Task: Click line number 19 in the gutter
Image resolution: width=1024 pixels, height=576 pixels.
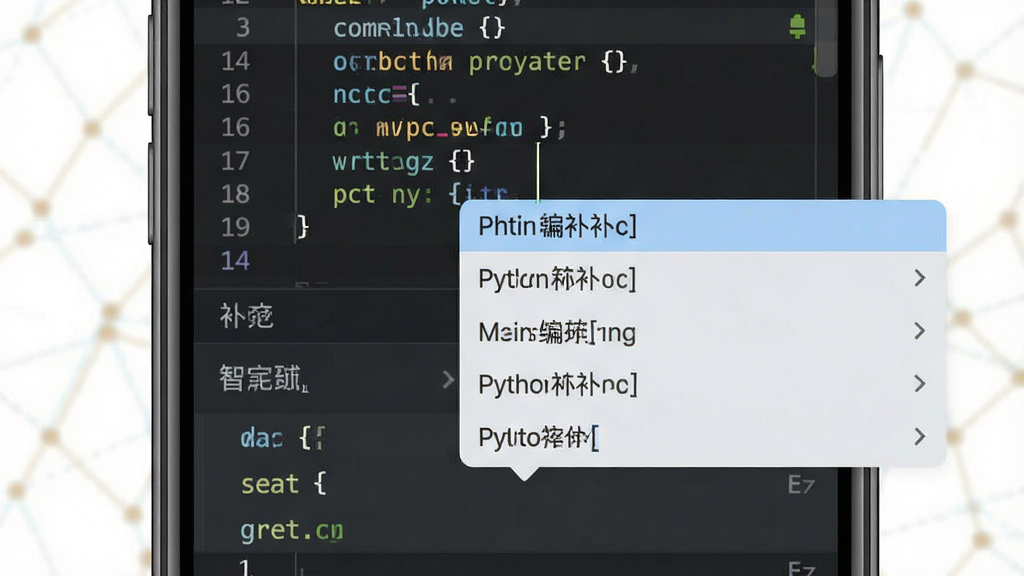Action: pos(235,227)
